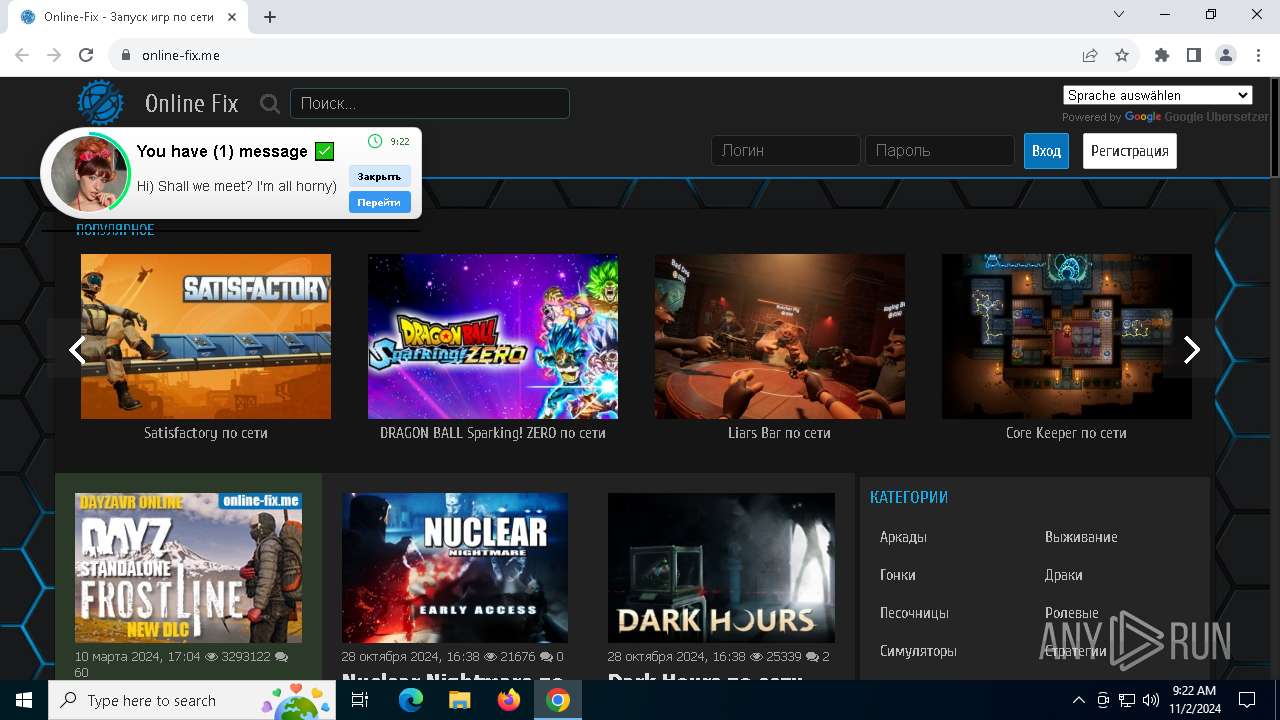This screenshot has height=720, width=1280.
Task: Toggle the Chrome side panel icon
Action: point(1194,55)
